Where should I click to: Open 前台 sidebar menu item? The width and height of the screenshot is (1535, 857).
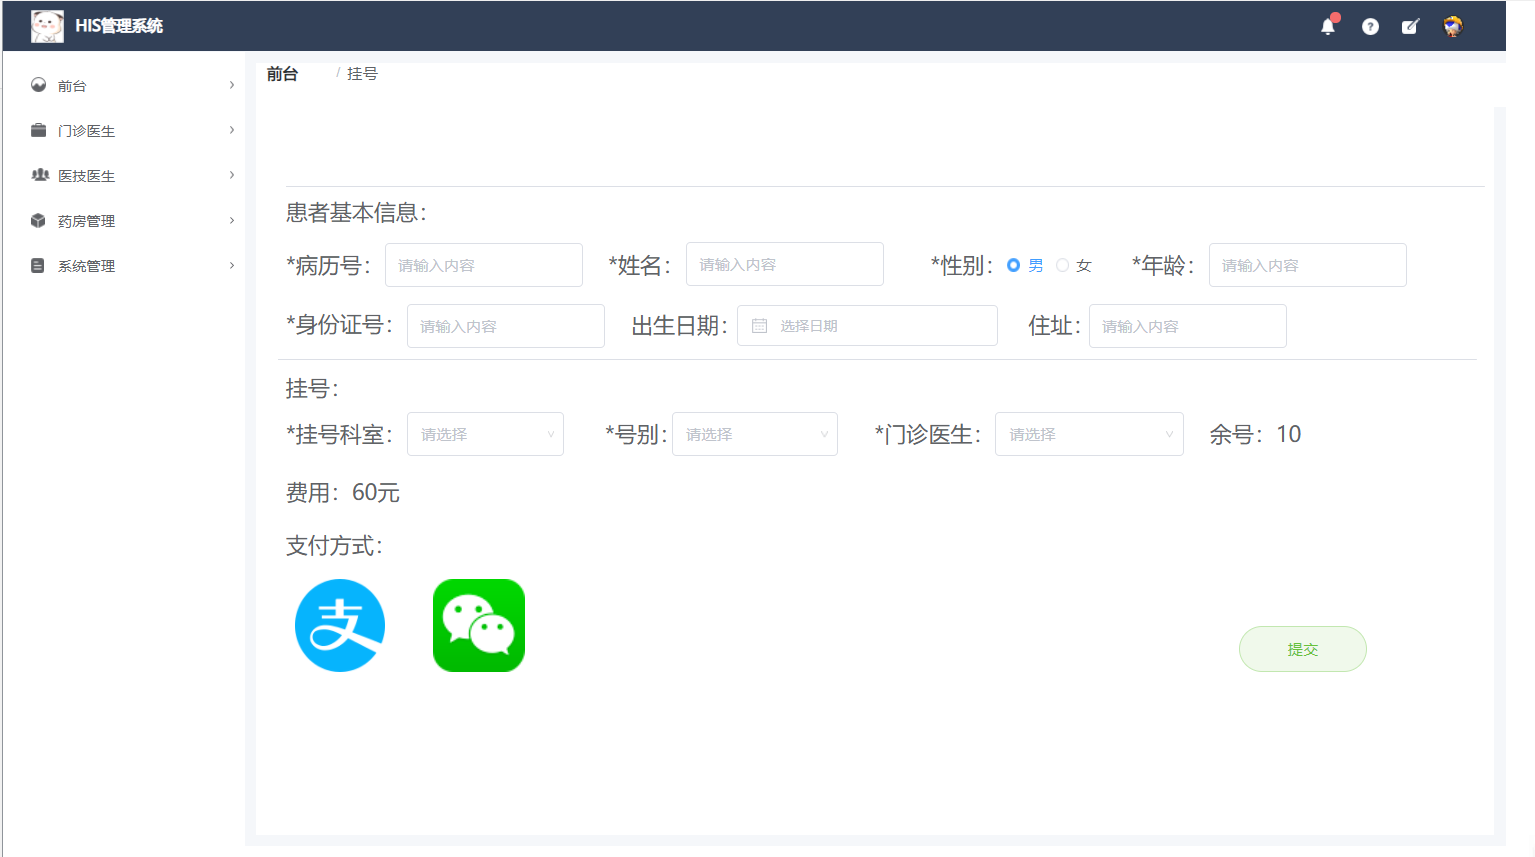point(125,85)
